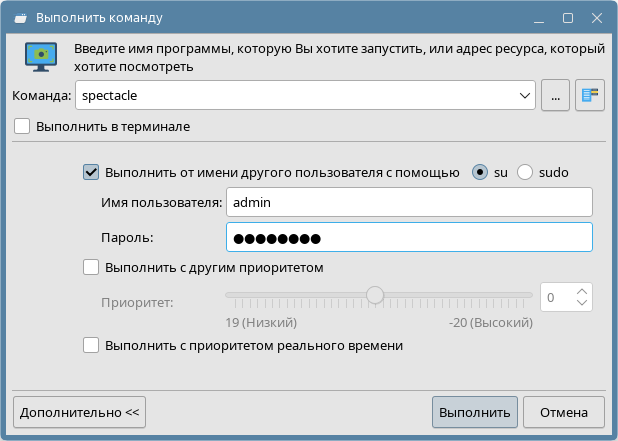This screenshot has height=441, width=618.
Task: Close the dialog with the X button
Action: (595, 18)
